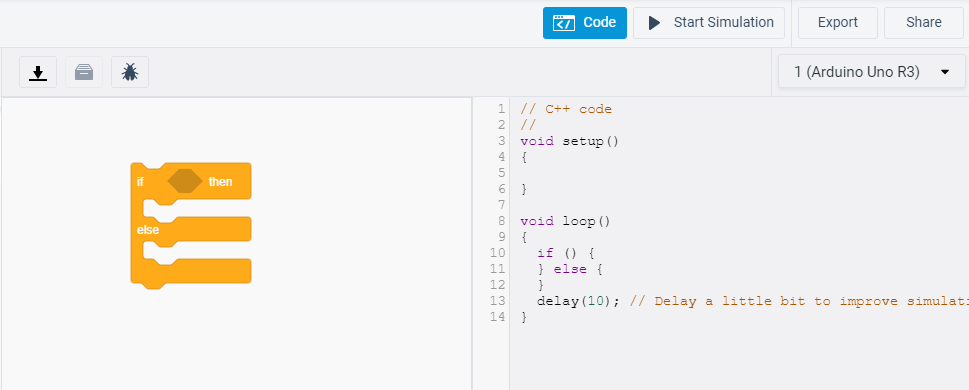Click the 'else' label on block
The height and width of the screenshot is (390, 969).
(148, 230)
